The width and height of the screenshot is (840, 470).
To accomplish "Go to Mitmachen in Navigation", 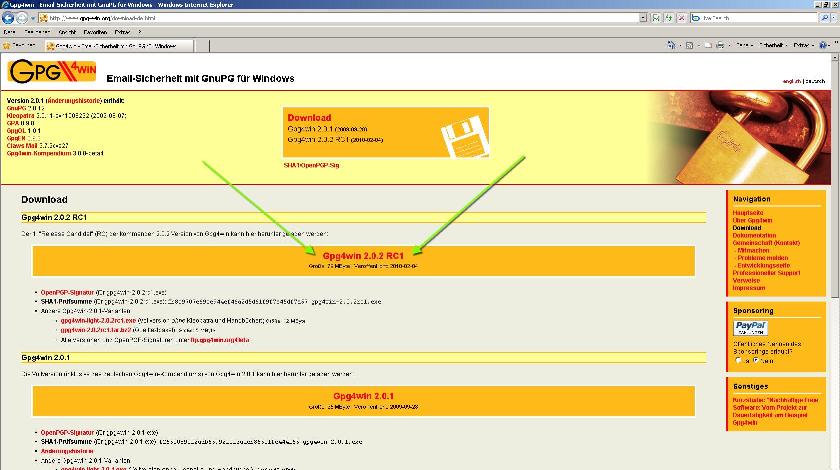I will tap(753, 250).
